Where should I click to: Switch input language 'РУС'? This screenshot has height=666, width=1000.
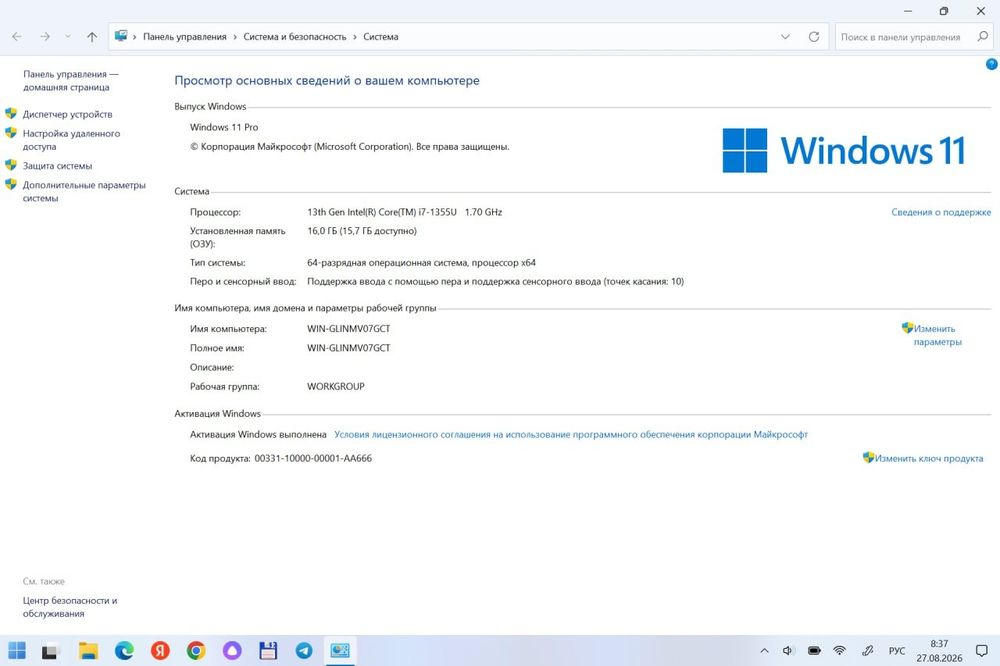click(897, 651)
